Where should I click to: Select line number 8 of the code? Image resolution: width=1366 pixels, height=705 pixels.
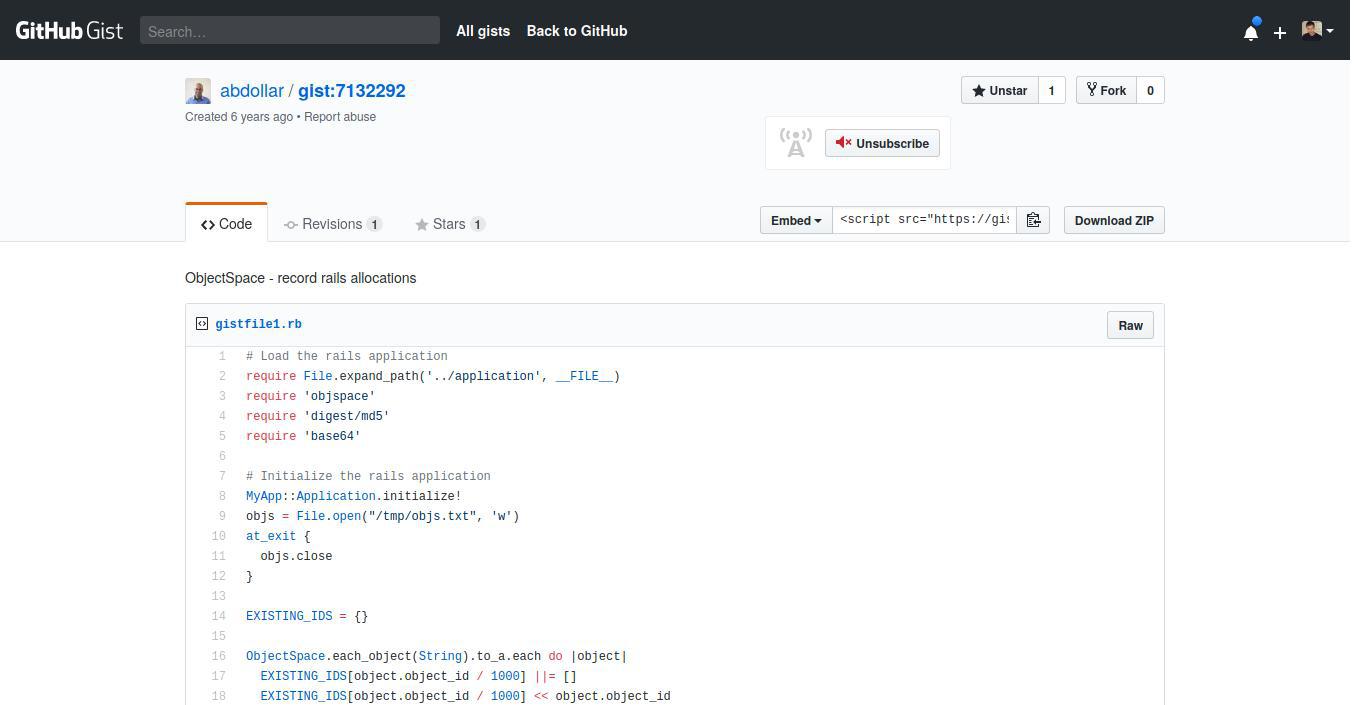click(x=221, y=496)
